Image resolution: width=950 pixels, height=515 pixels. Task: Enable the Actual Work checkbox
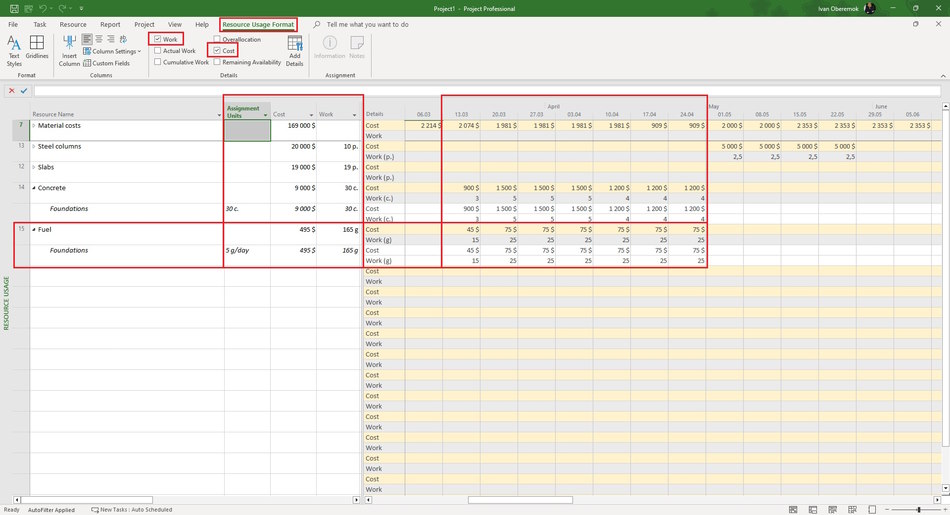coord(158,51)
